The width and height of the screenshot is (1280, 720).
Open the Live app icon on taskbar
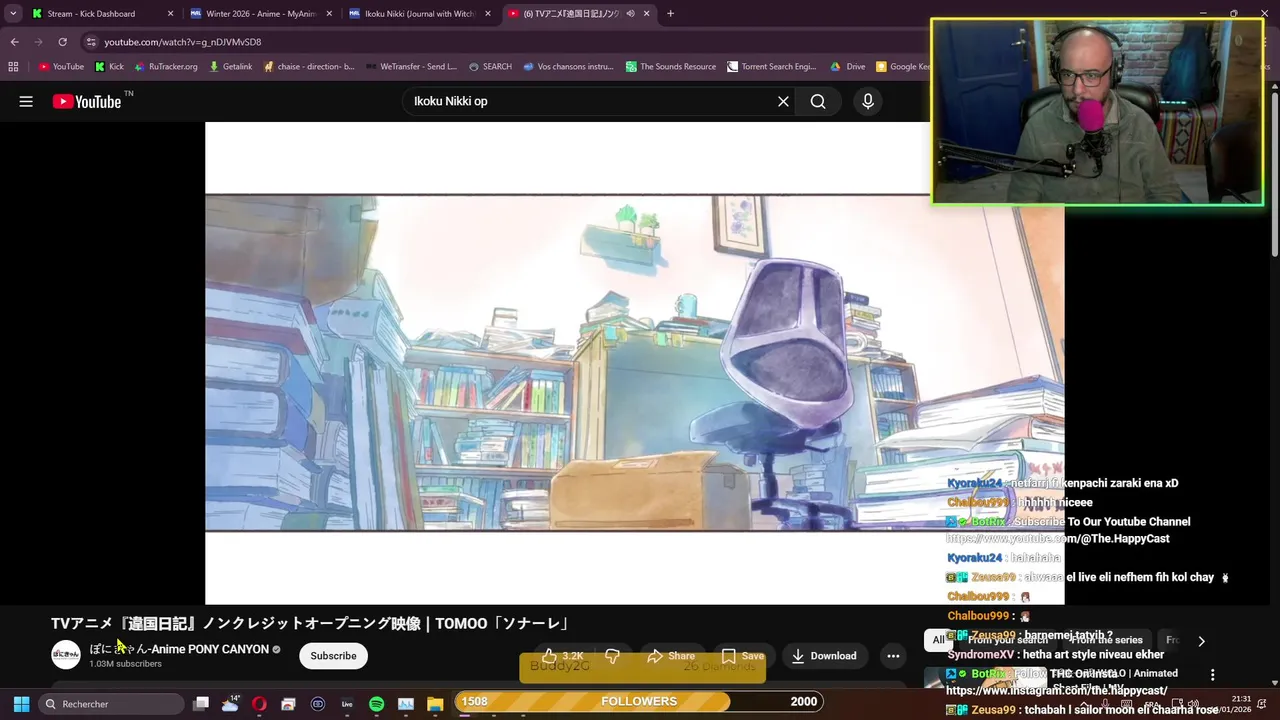347,704
